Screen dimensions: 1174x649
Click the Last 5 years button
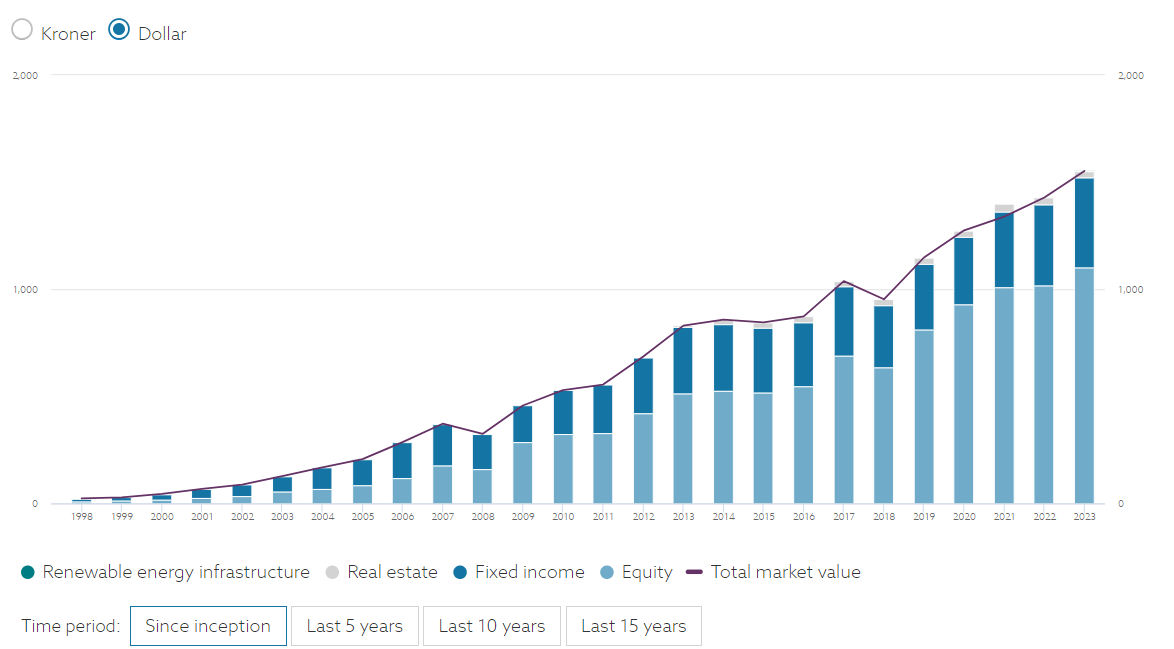tap(354, 625)
